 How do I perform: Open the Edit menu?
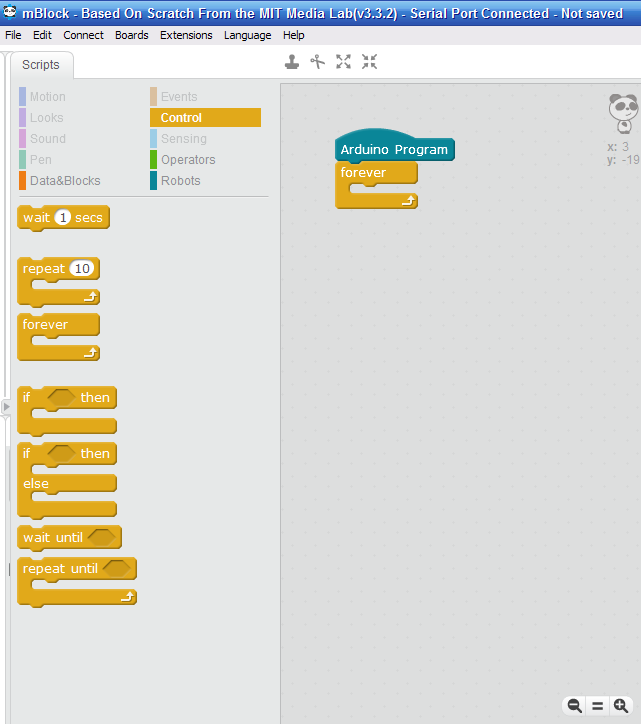coord(42,35)
